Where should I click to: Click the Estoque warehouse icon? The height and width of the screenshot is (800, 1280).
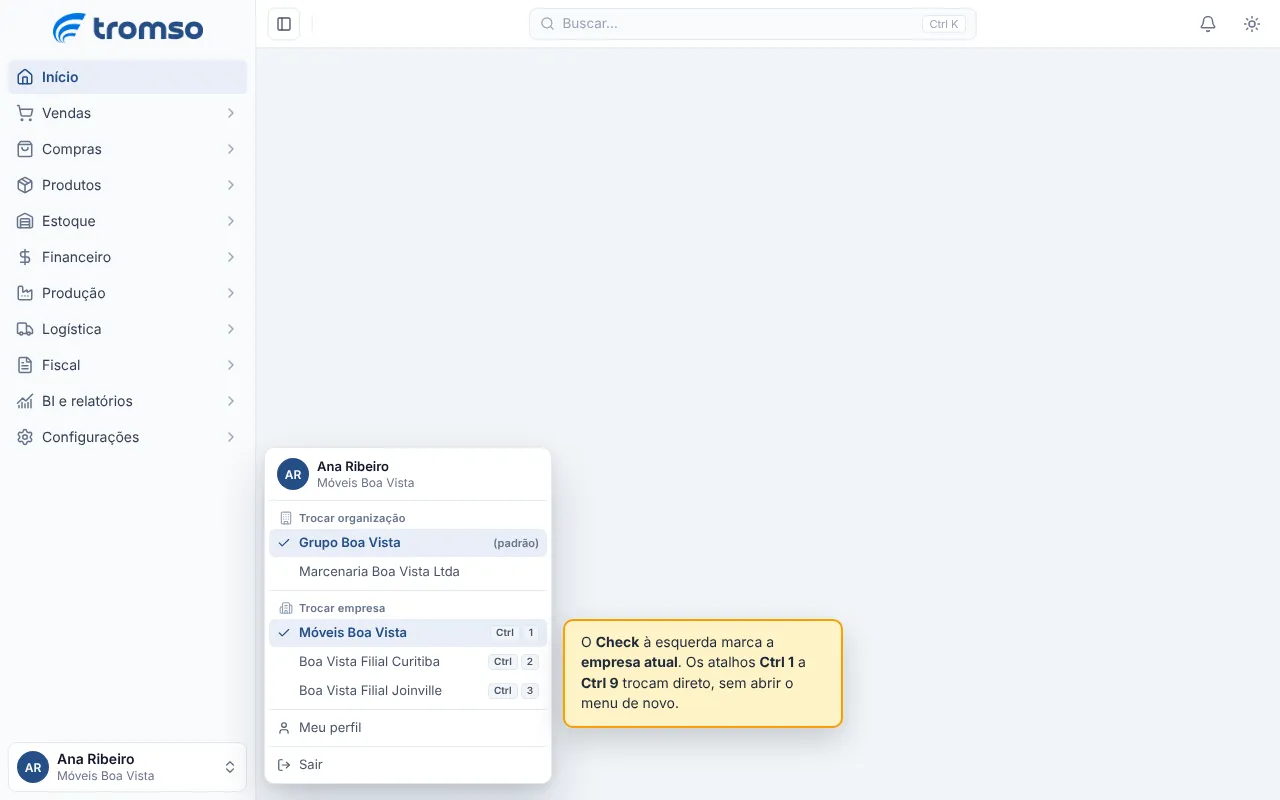click(x=25, y=221)
